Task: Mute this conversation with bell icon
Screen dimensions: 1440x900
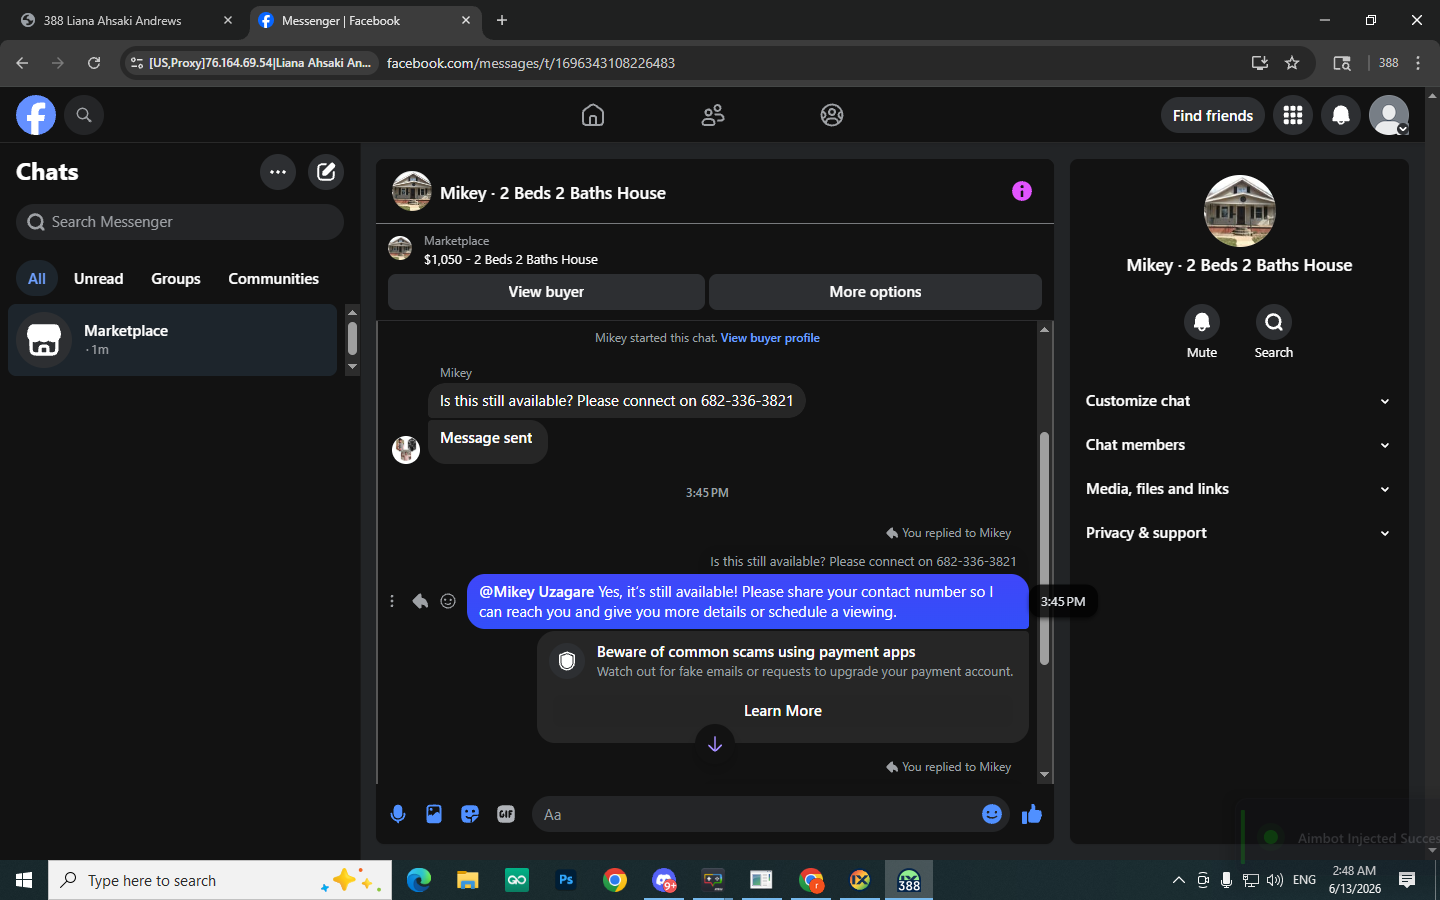Action: [x=1202, y=322]
